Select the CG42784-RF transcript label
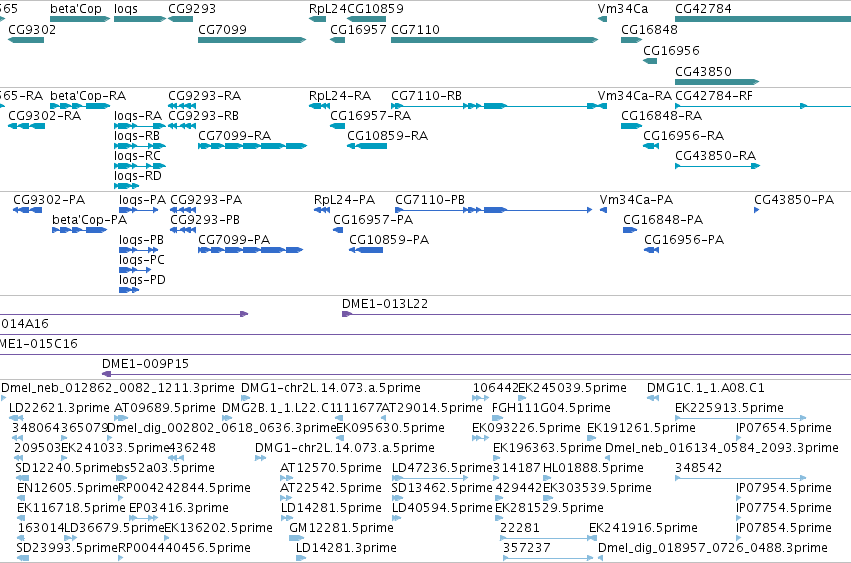Viewport: 851px width, 563px height. 714,96
